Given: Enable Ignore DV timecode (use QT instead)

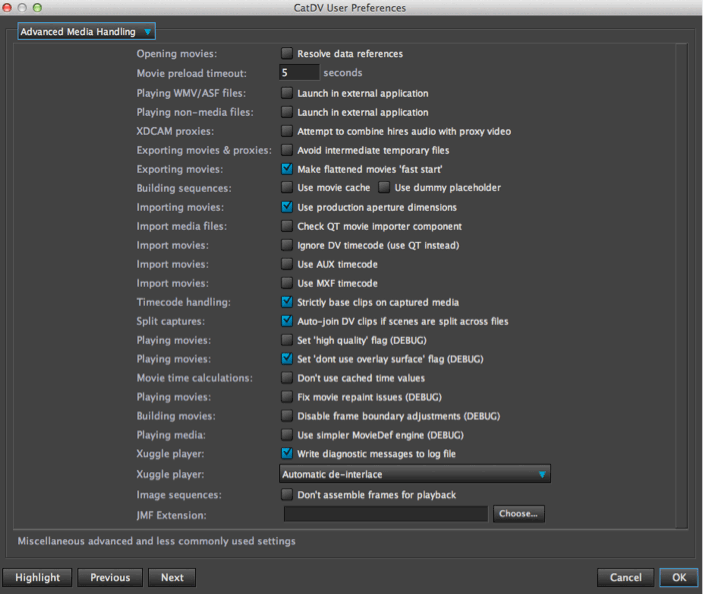Looking at the screenshot, I should pyautogui.click(x=287, y=245).
